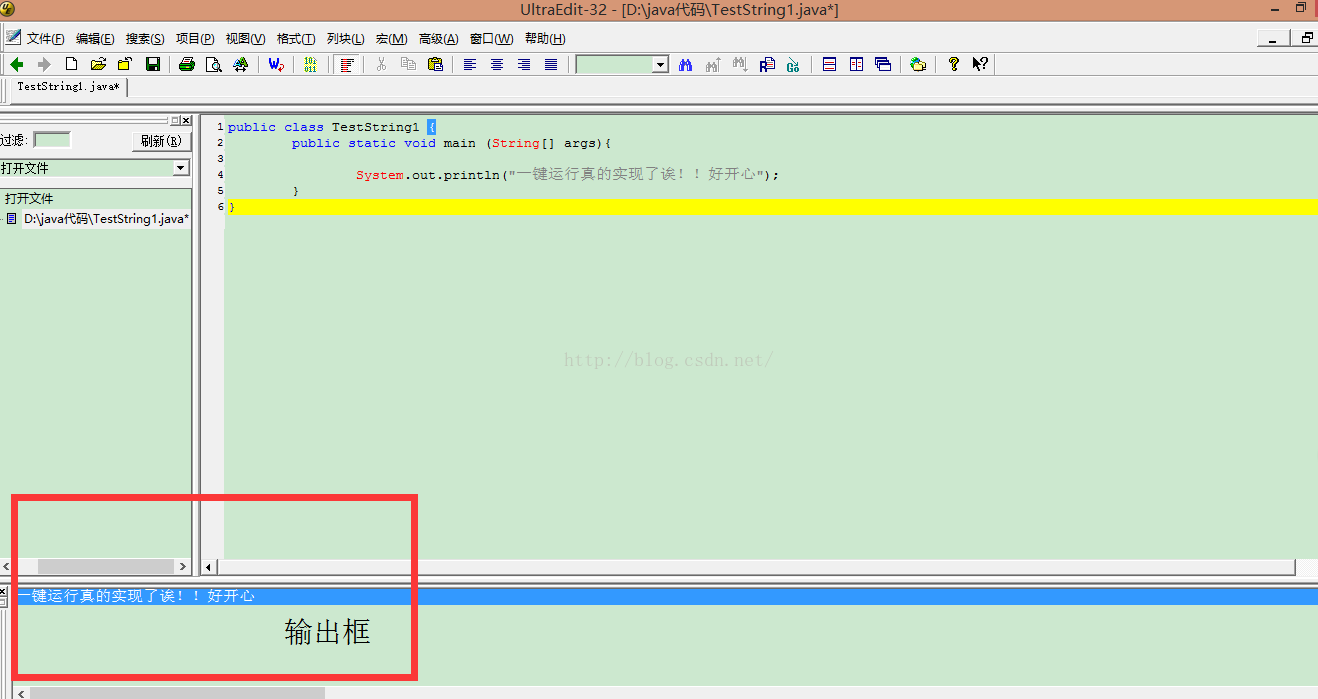The height and width of the screenshot is (699, 1318).
Task: Click the document minimize button in menu bar
Action: (1272, 38)
